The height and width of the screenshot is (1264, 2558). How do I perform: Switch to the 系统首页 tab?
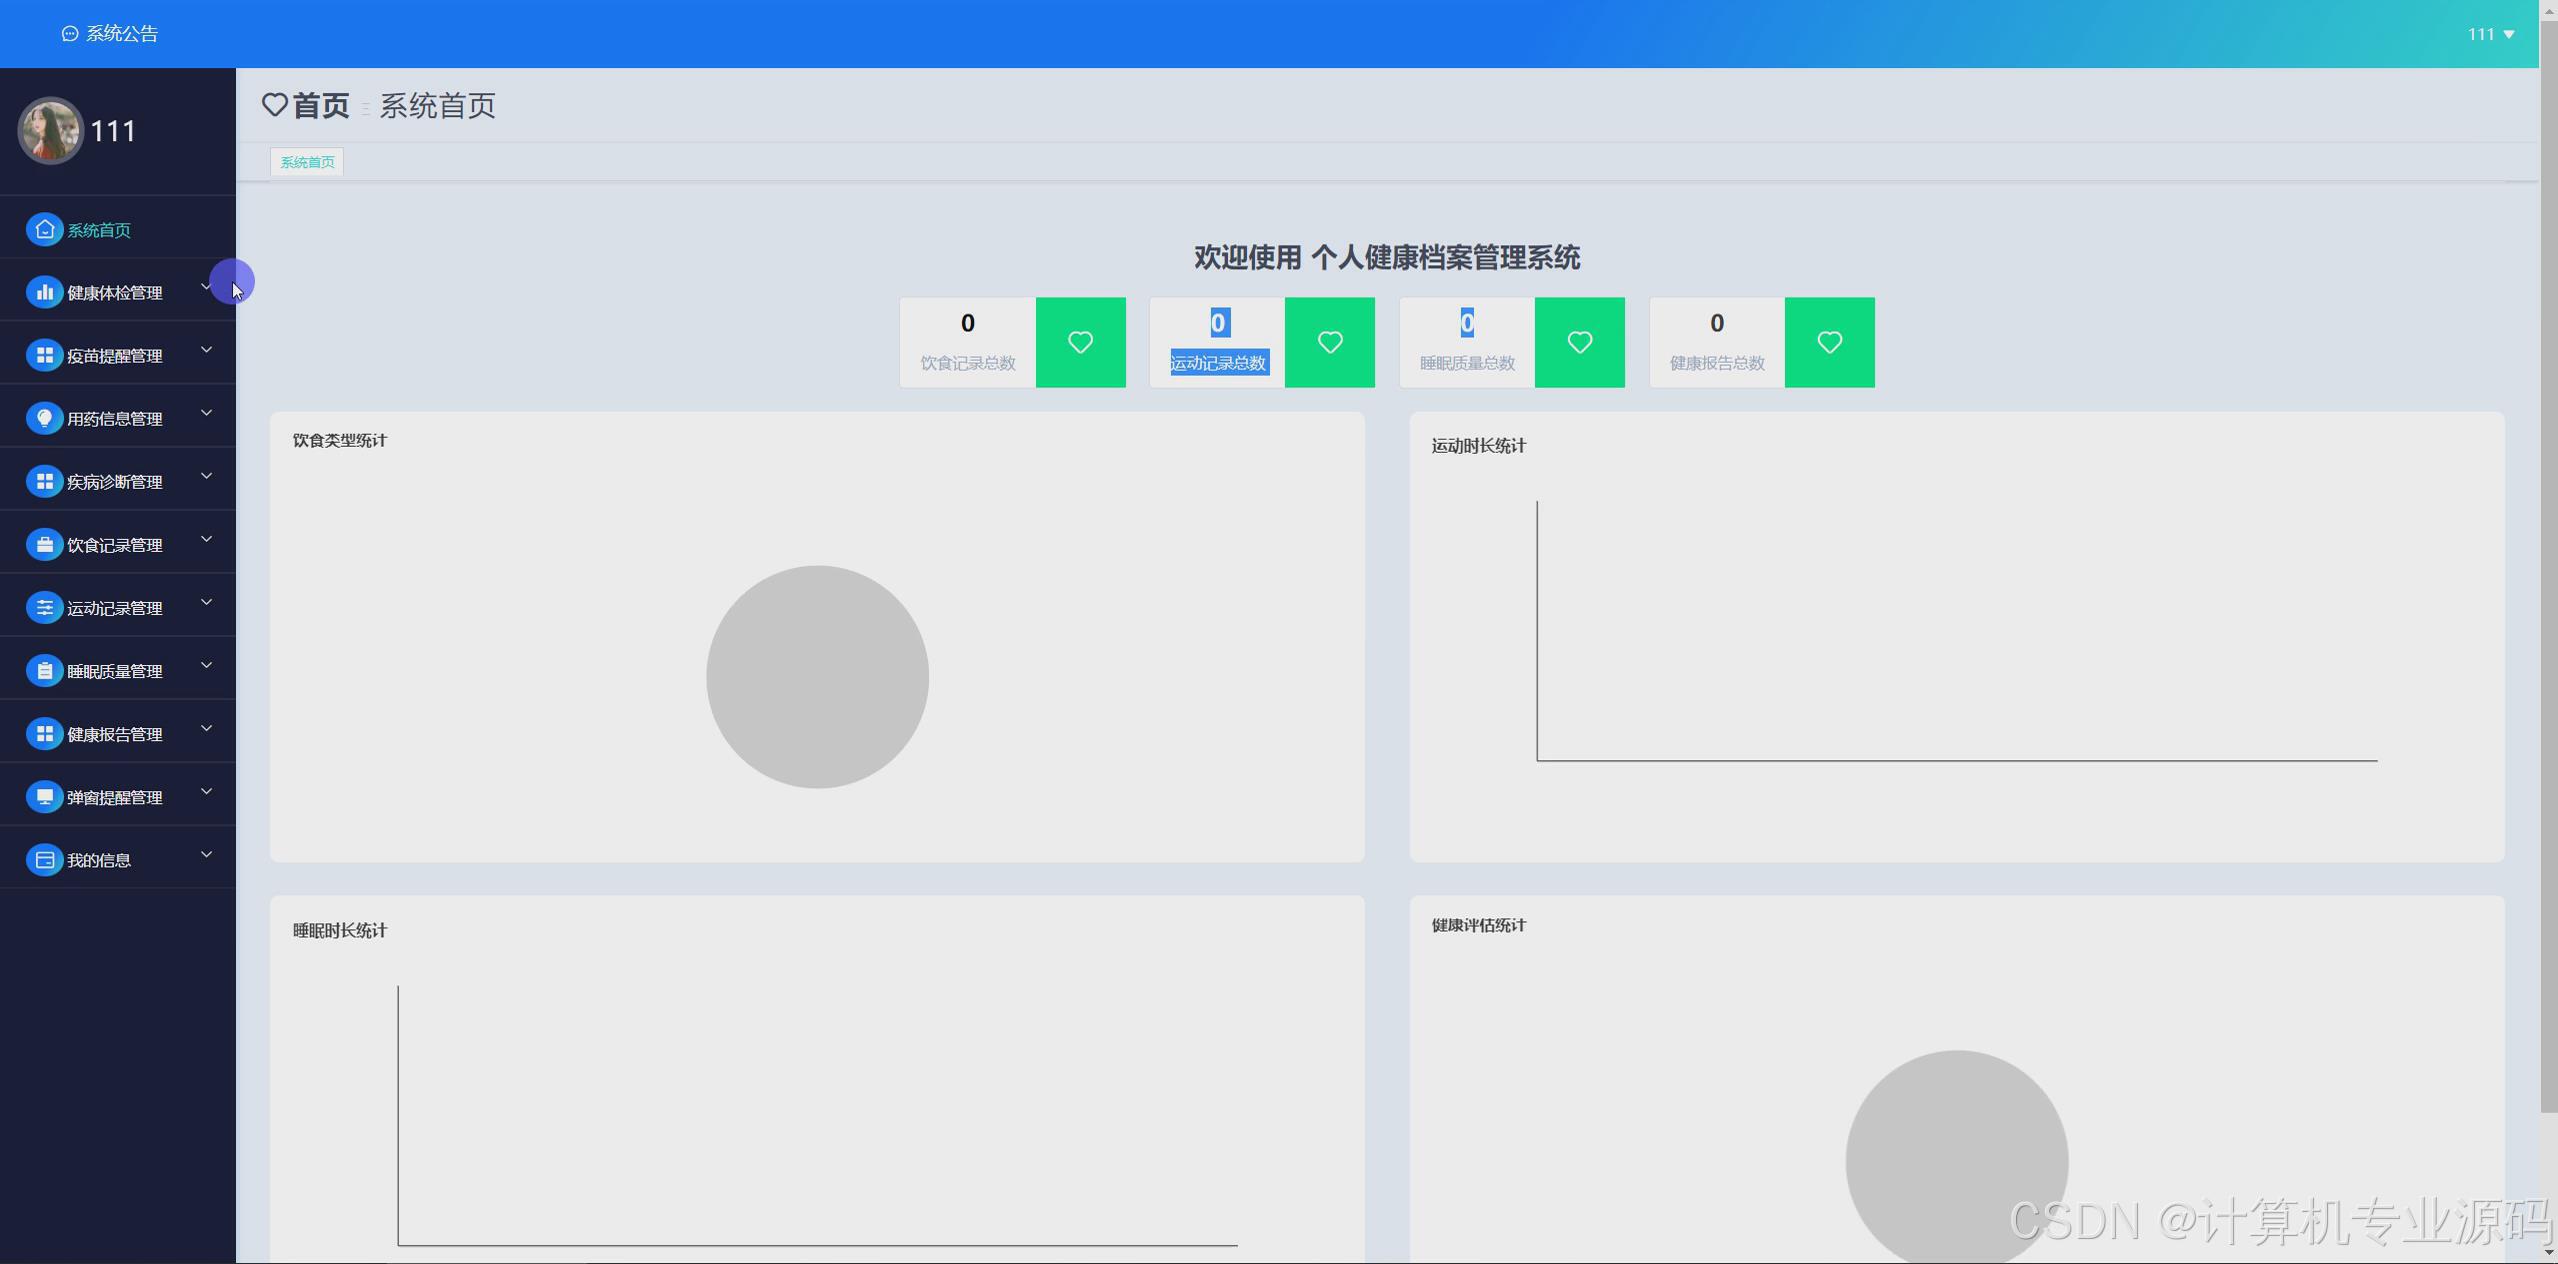[x=306, y=161]
